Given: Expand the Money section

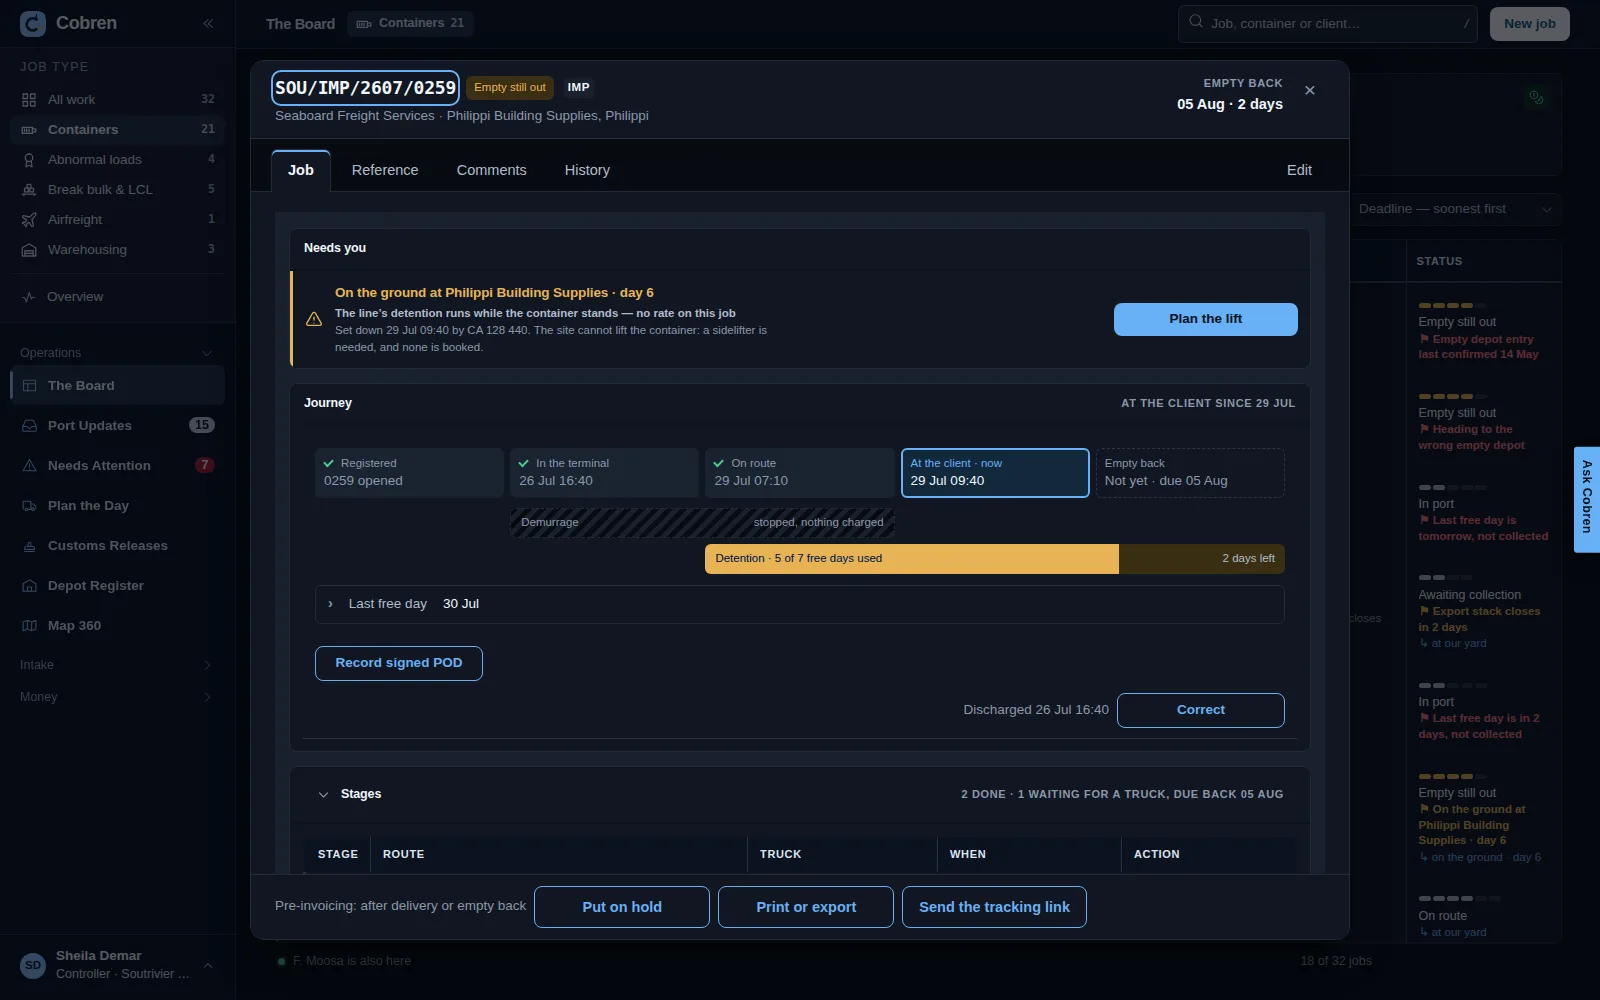Looking at the screenshot, I should [x=118, y=696].
